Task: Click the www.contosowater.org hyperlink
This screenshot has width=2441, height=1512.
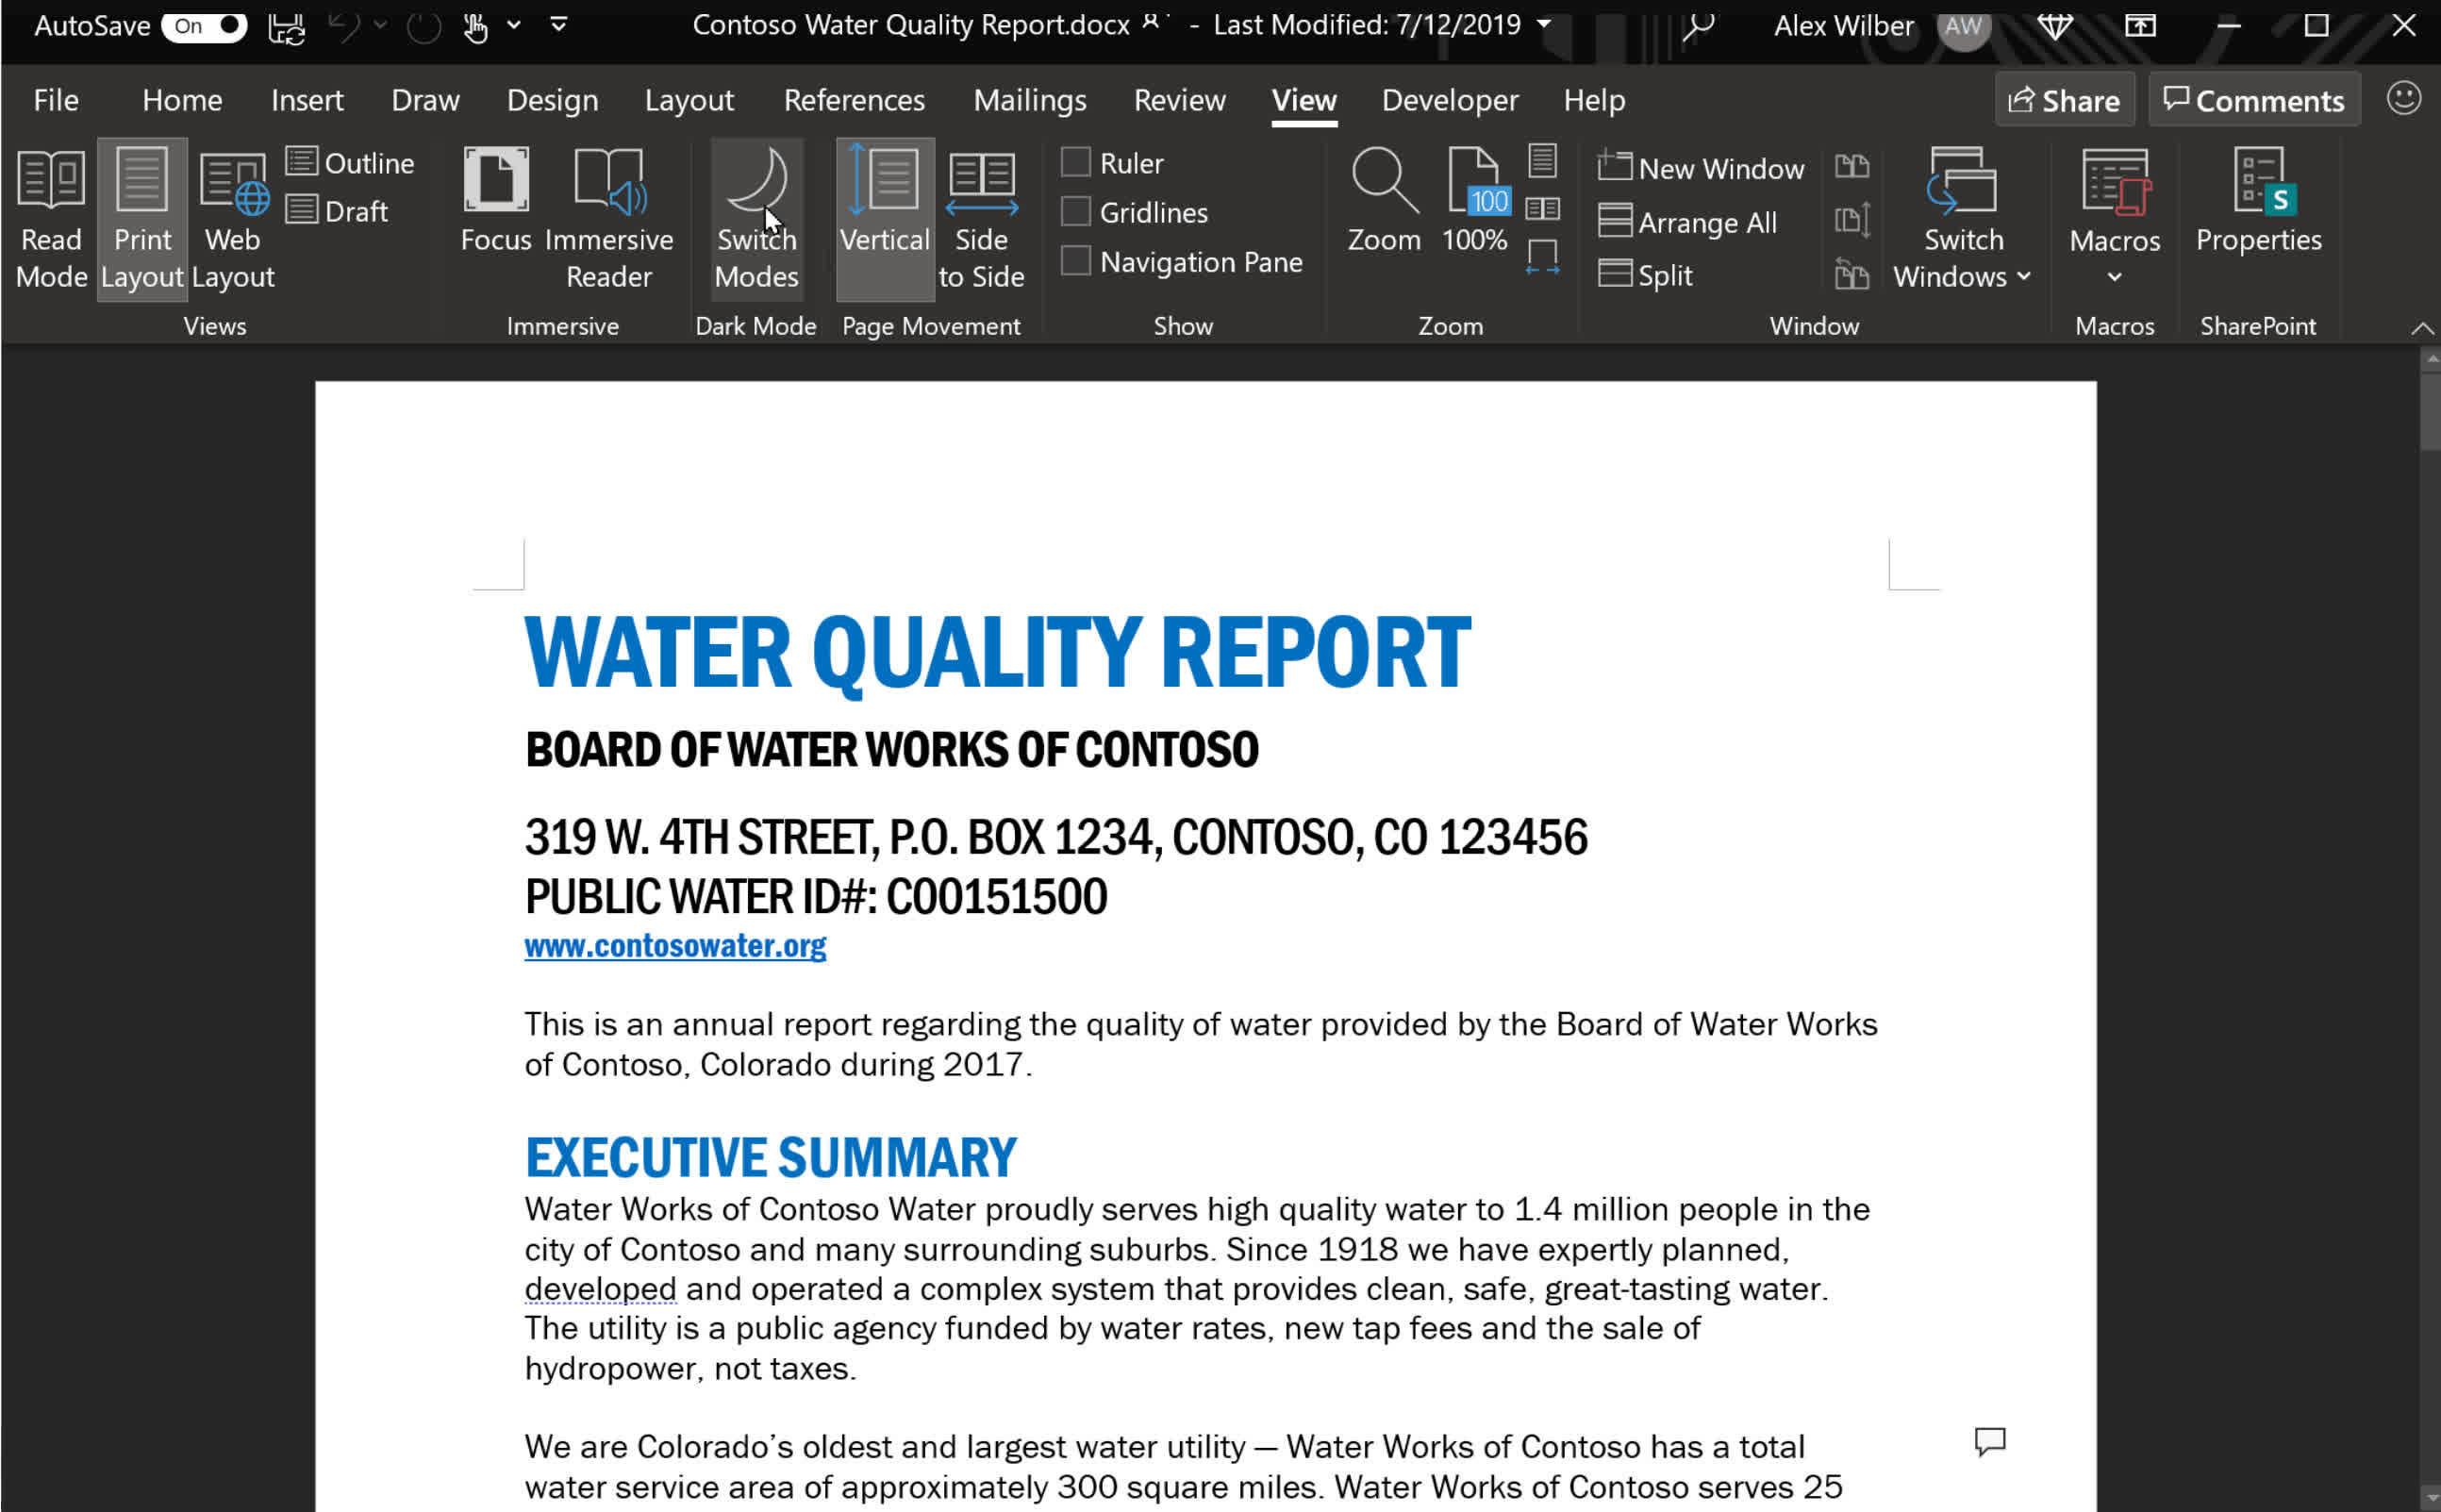Action: (x=676, y=943)
